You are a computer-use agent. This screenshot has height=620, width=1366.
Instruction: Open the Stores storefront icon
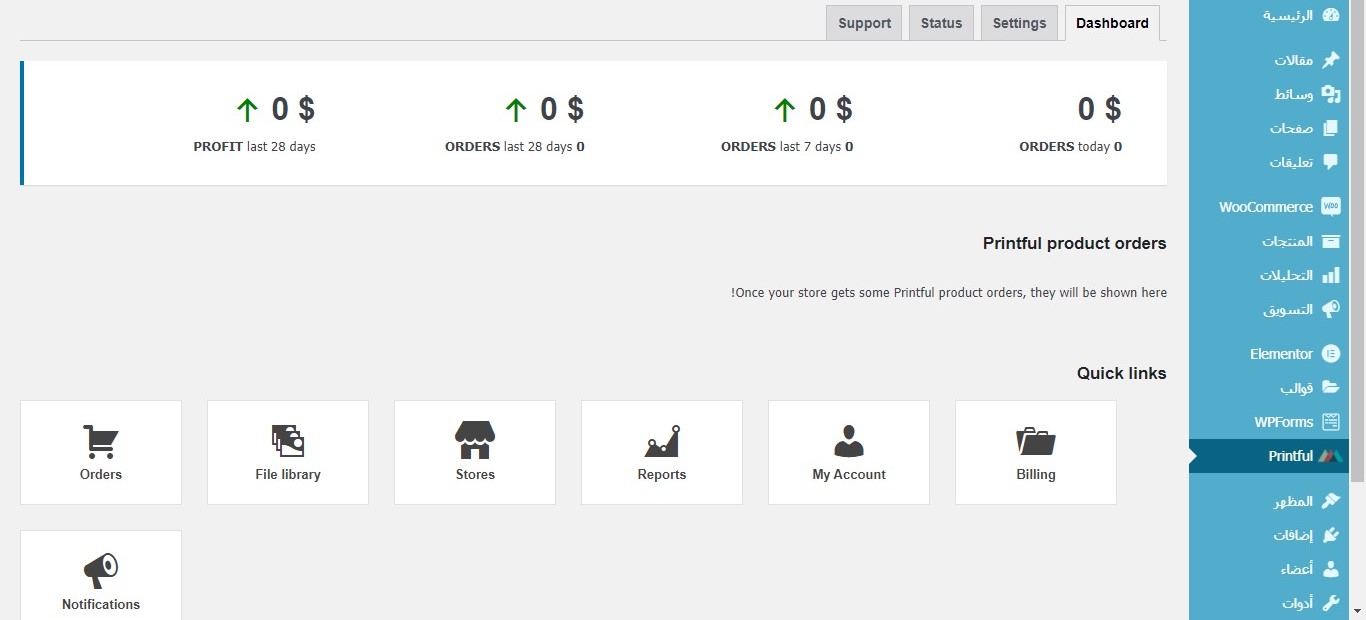click(475, 441)
